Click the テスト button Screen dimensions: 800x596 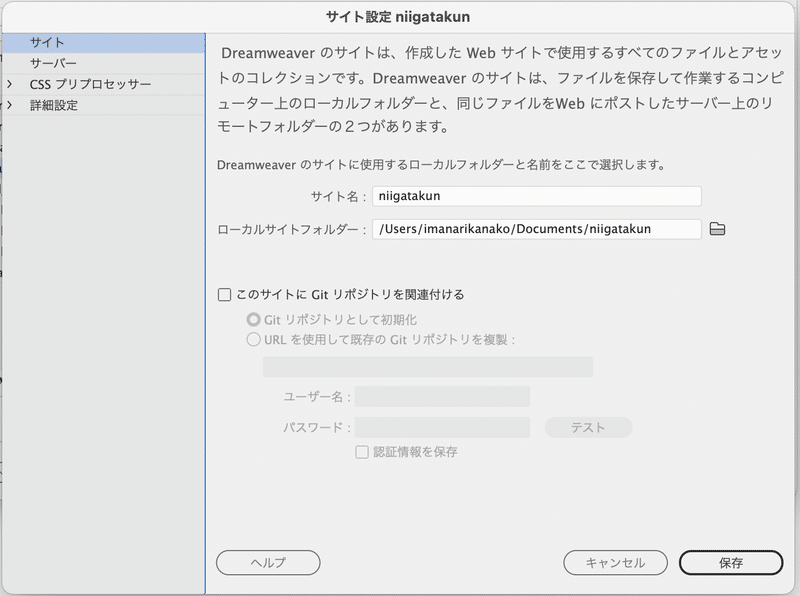588,428
